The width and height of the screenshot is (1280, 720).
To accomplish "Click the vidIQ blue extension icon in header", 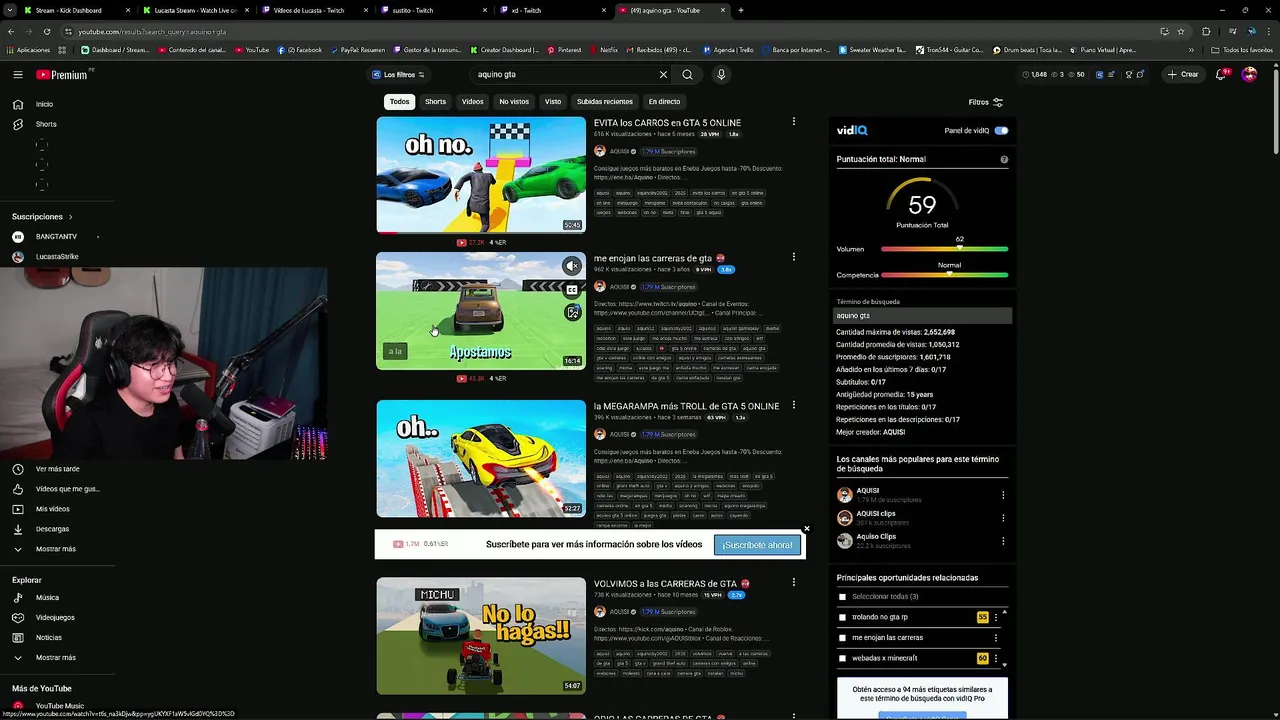I will pyautogui.click(x=1100, y=74).
